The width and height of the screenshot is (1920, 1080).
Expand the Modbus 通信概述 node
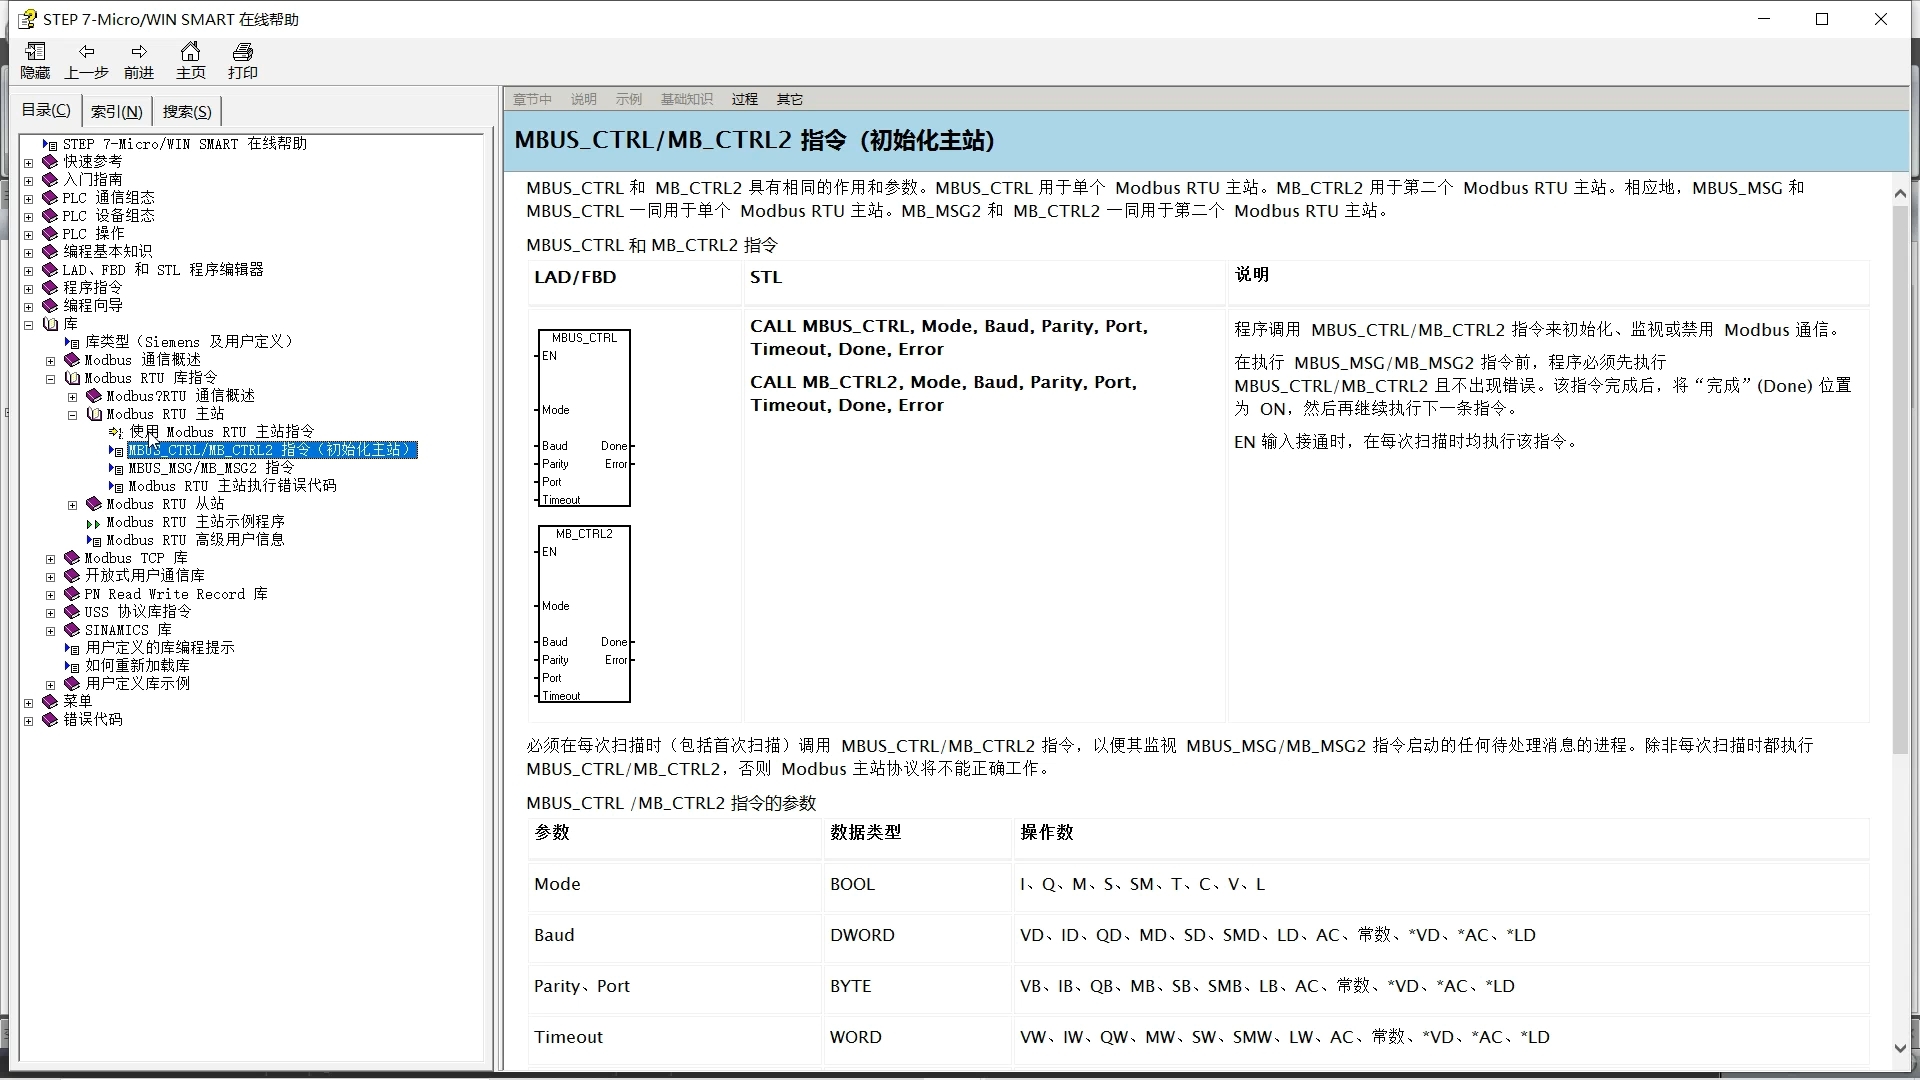click(50, 361)
